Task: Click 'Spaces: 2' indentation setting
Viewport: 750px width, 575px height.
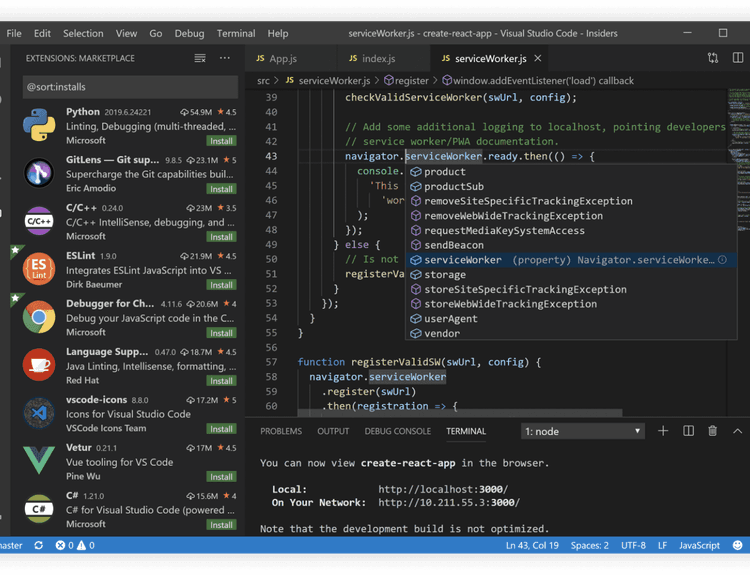Action: click(589, 545)
